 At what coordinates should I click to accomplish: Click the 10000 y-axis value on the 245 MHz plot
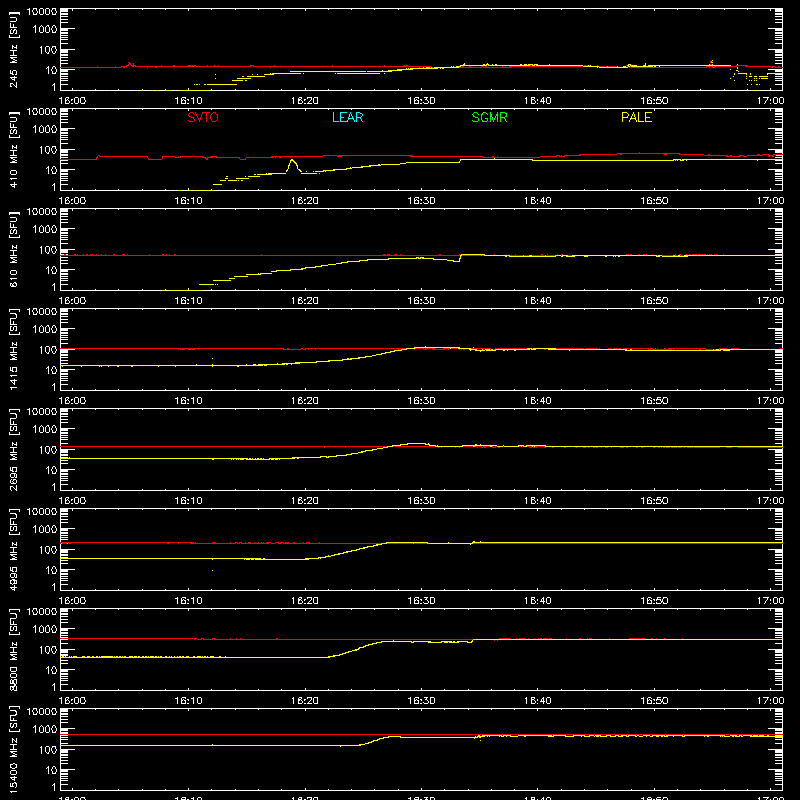(x=42, y=12)
